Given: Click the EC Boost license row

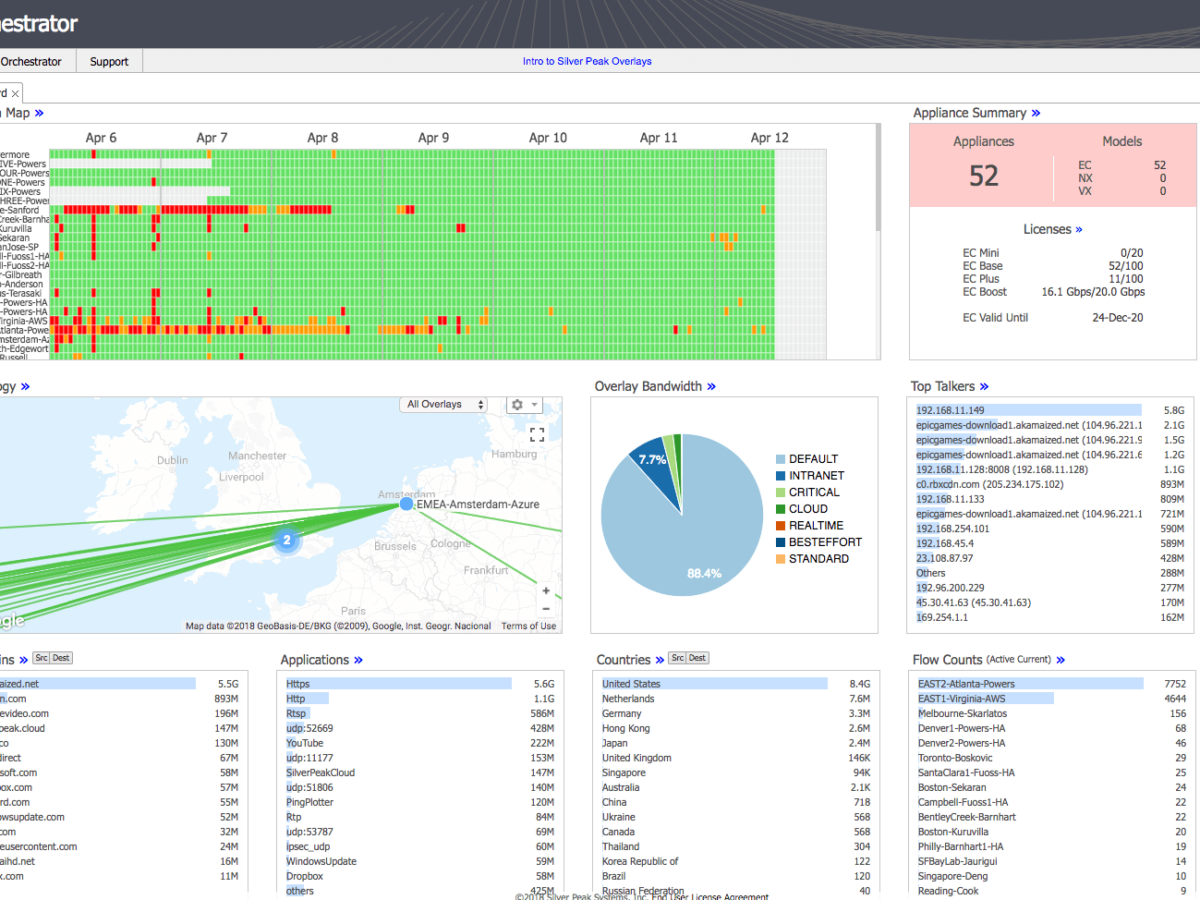Looking at the screenshot, I should [x=1054, y=292].
